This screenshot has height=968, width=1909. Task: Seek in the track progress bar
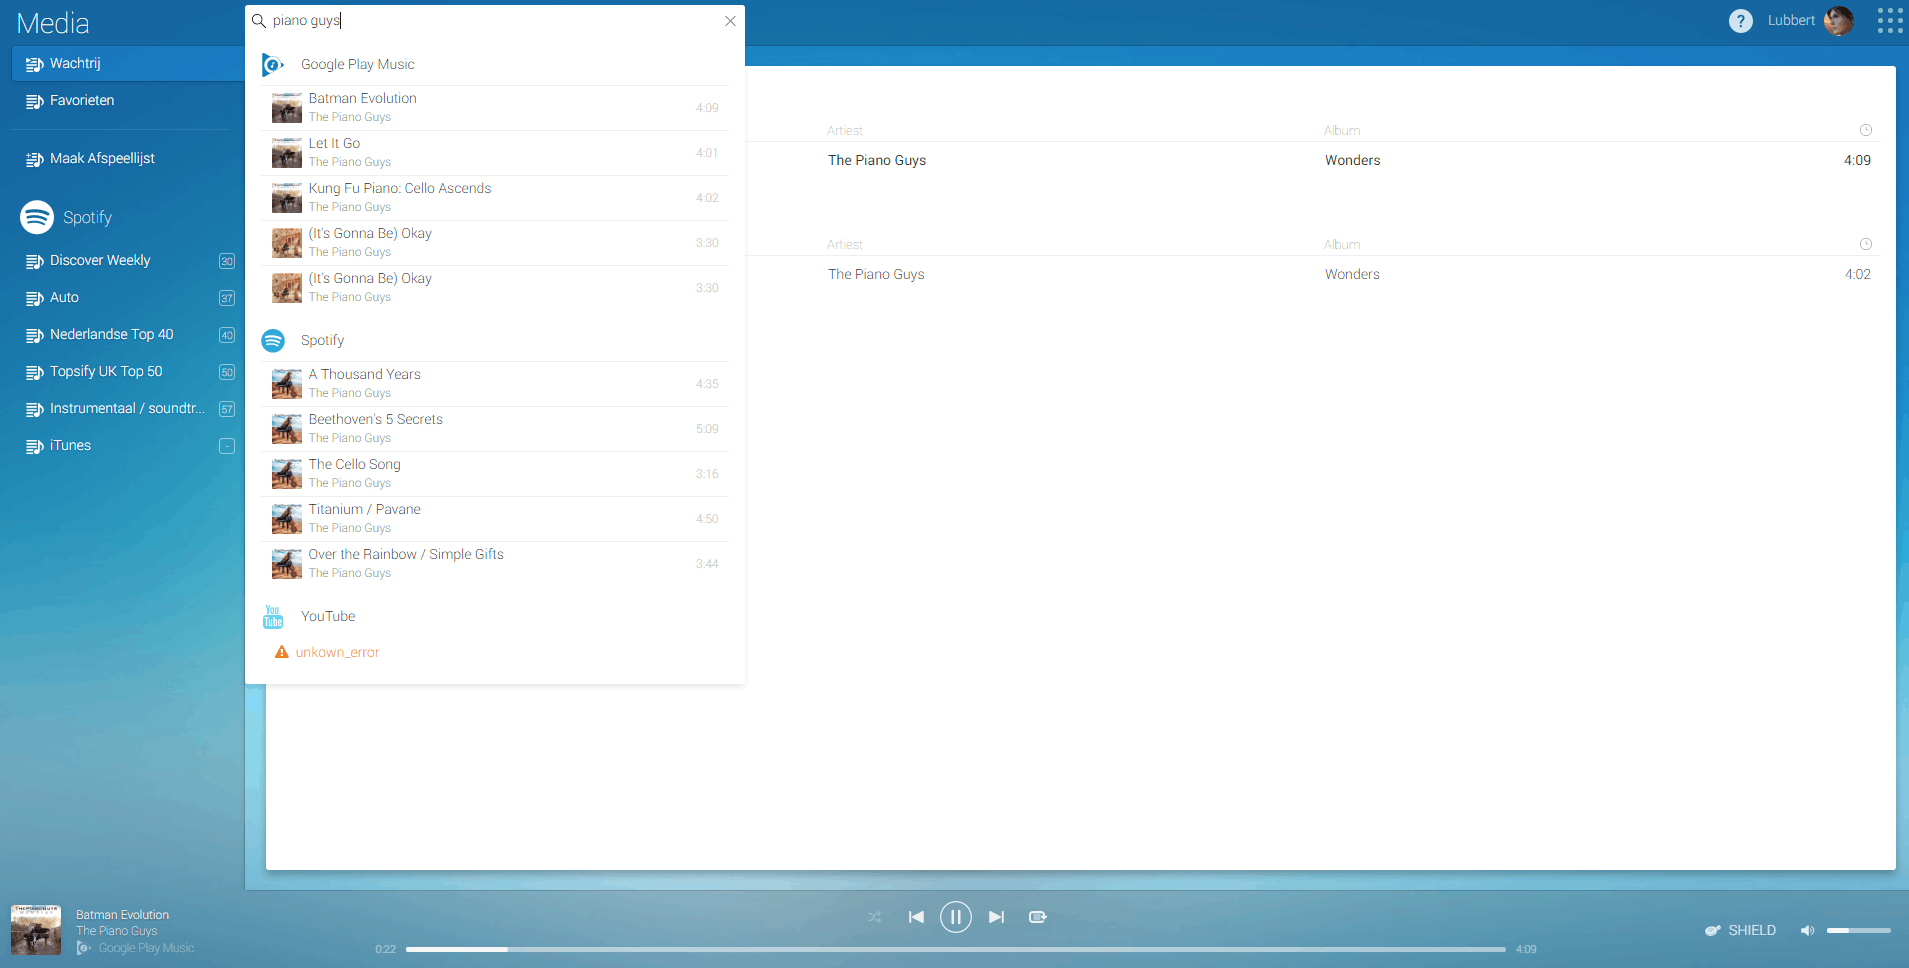point(956,949)
